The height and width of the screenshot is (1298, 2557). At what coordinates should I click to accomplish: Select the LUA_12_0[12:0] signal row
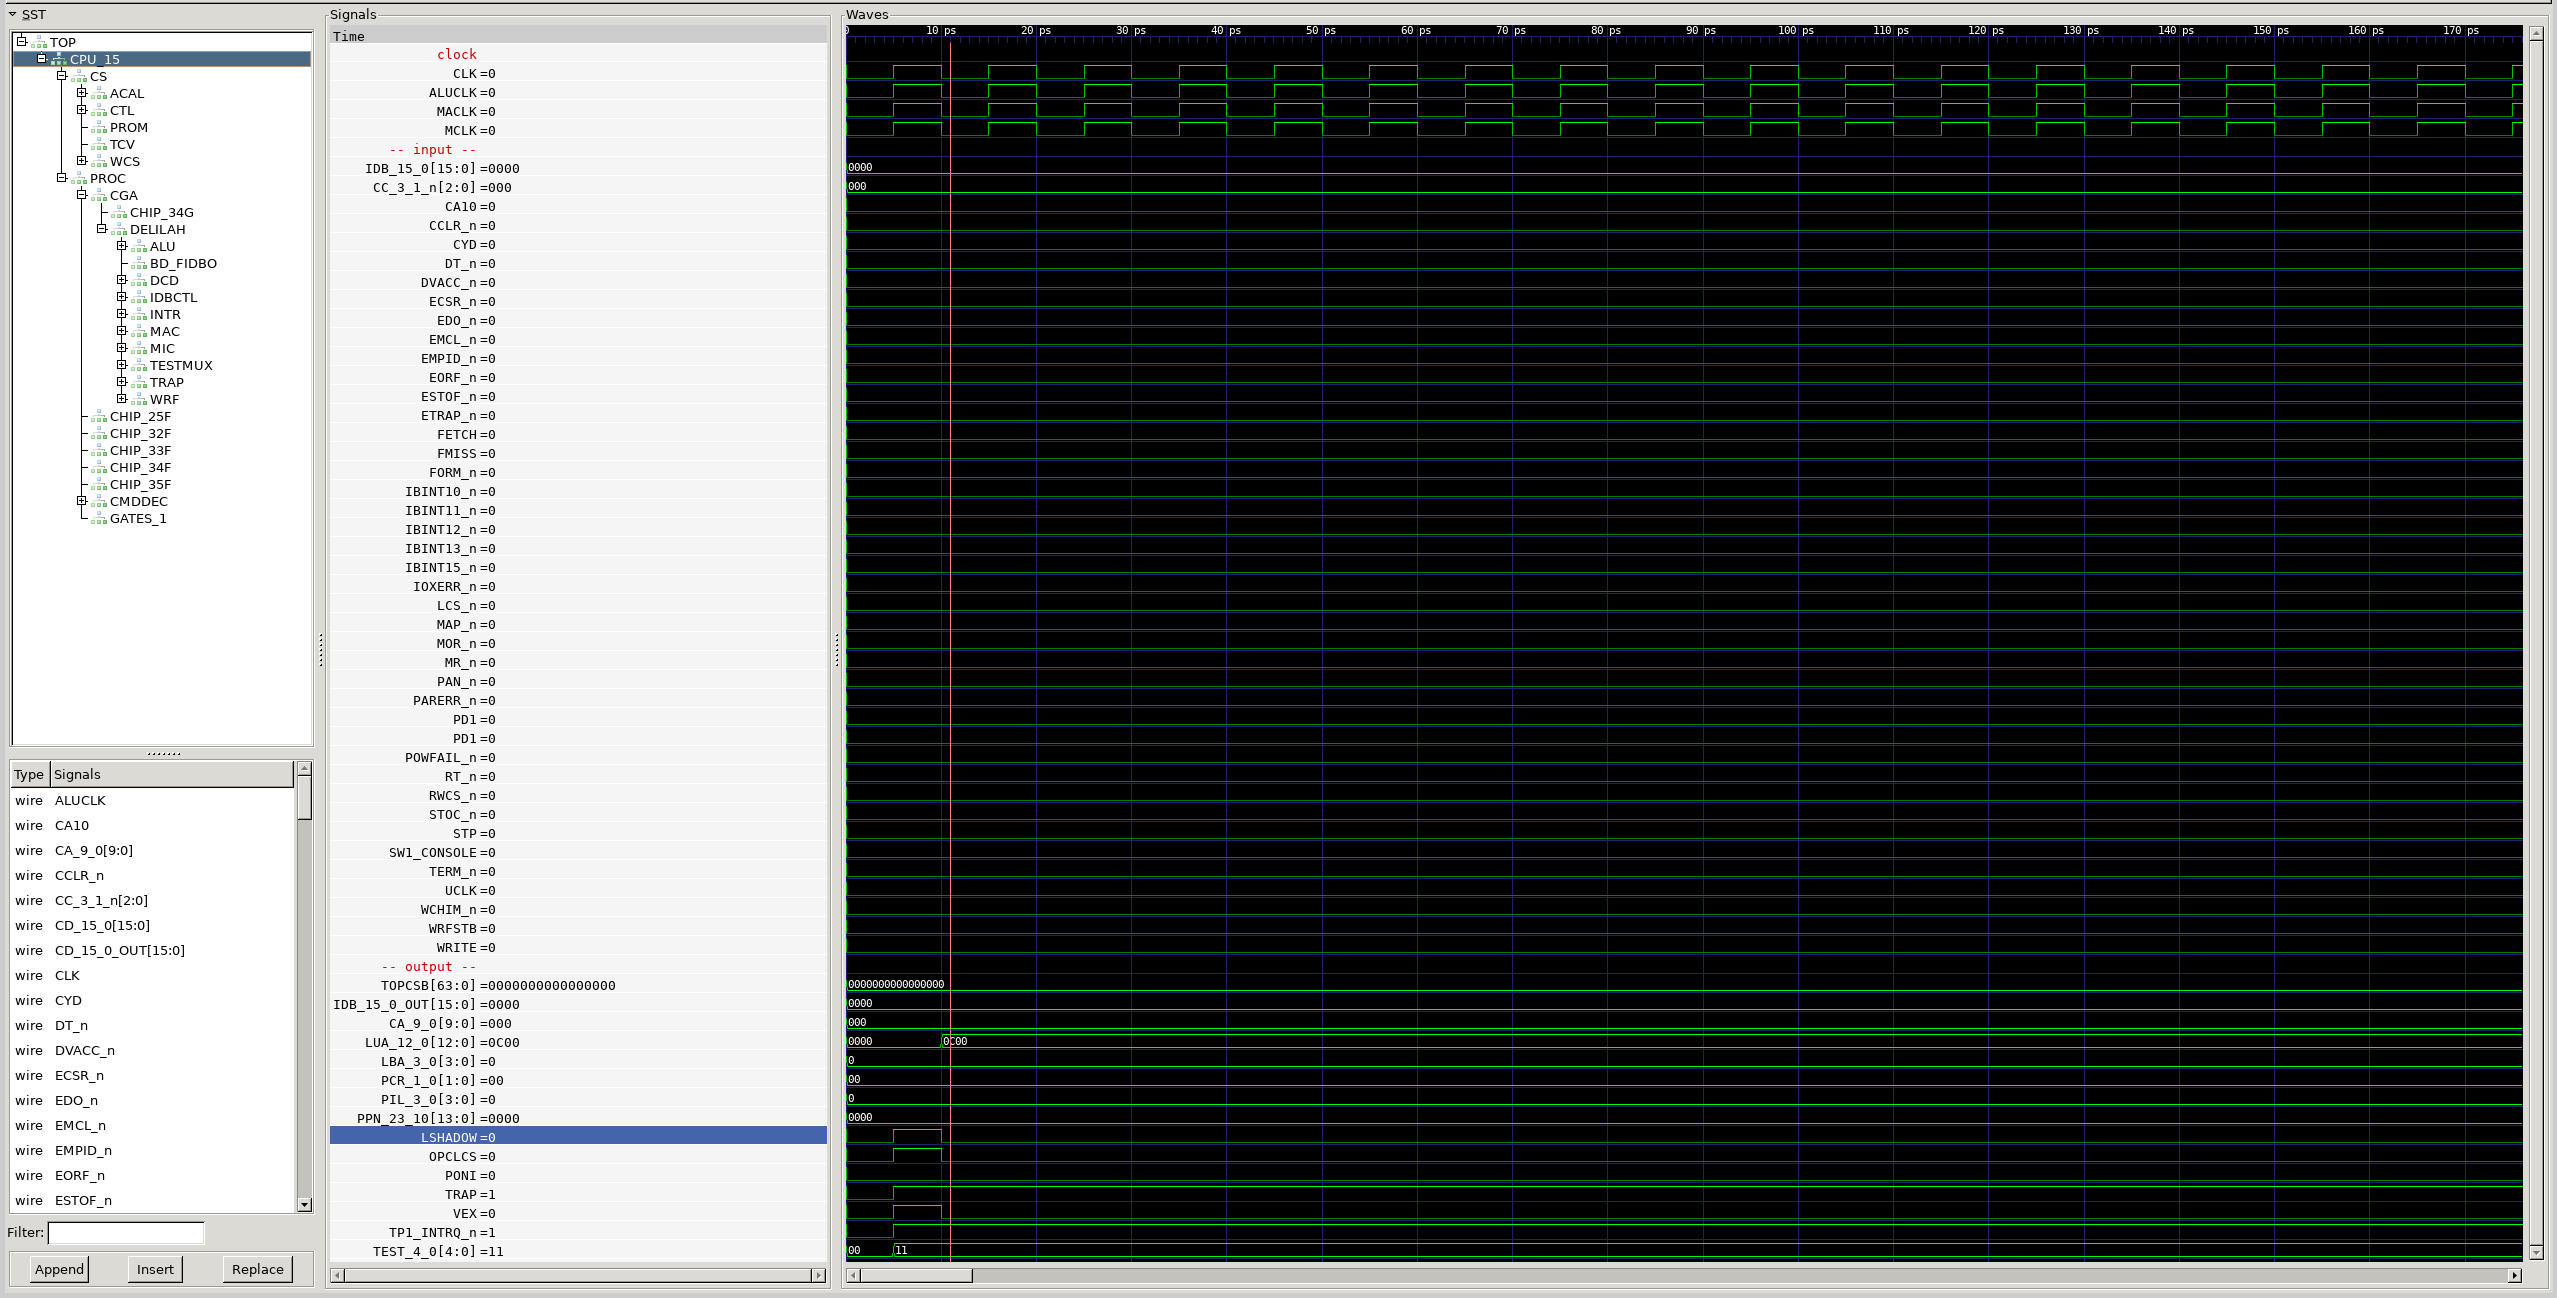578,1042
